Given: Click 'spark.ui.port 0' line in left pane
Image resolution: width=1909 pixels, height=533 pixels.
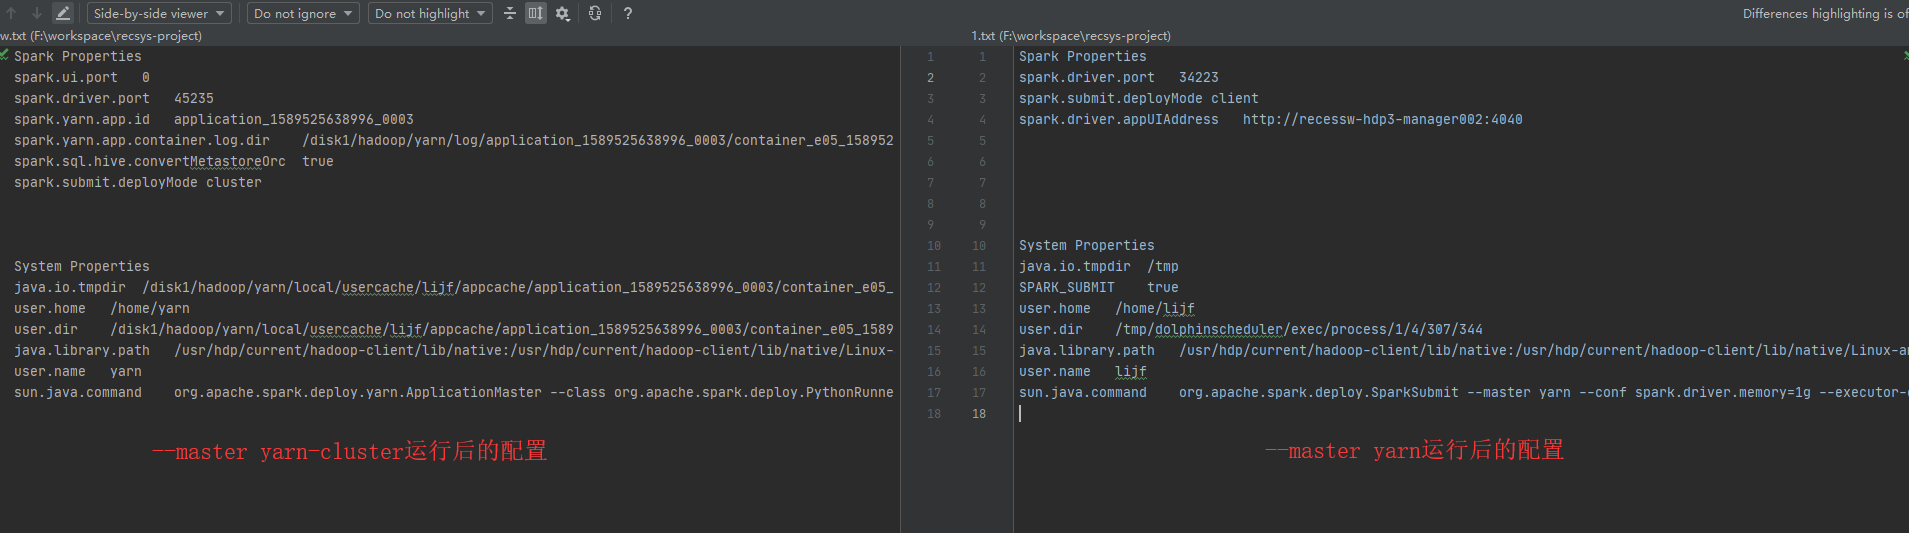Looking at the screenshot, I should [82, 77].
